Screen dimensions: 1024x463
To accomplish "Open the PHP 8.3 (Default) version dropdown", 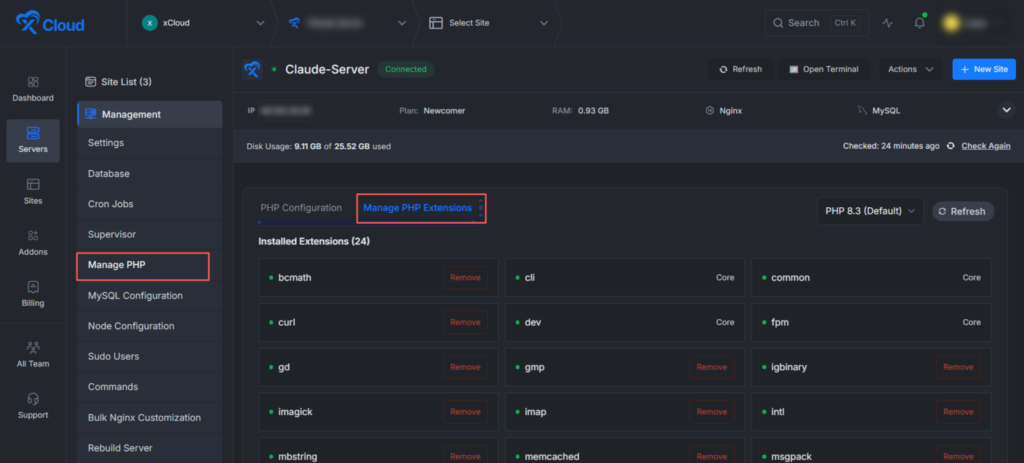I will tap(870, 211).
